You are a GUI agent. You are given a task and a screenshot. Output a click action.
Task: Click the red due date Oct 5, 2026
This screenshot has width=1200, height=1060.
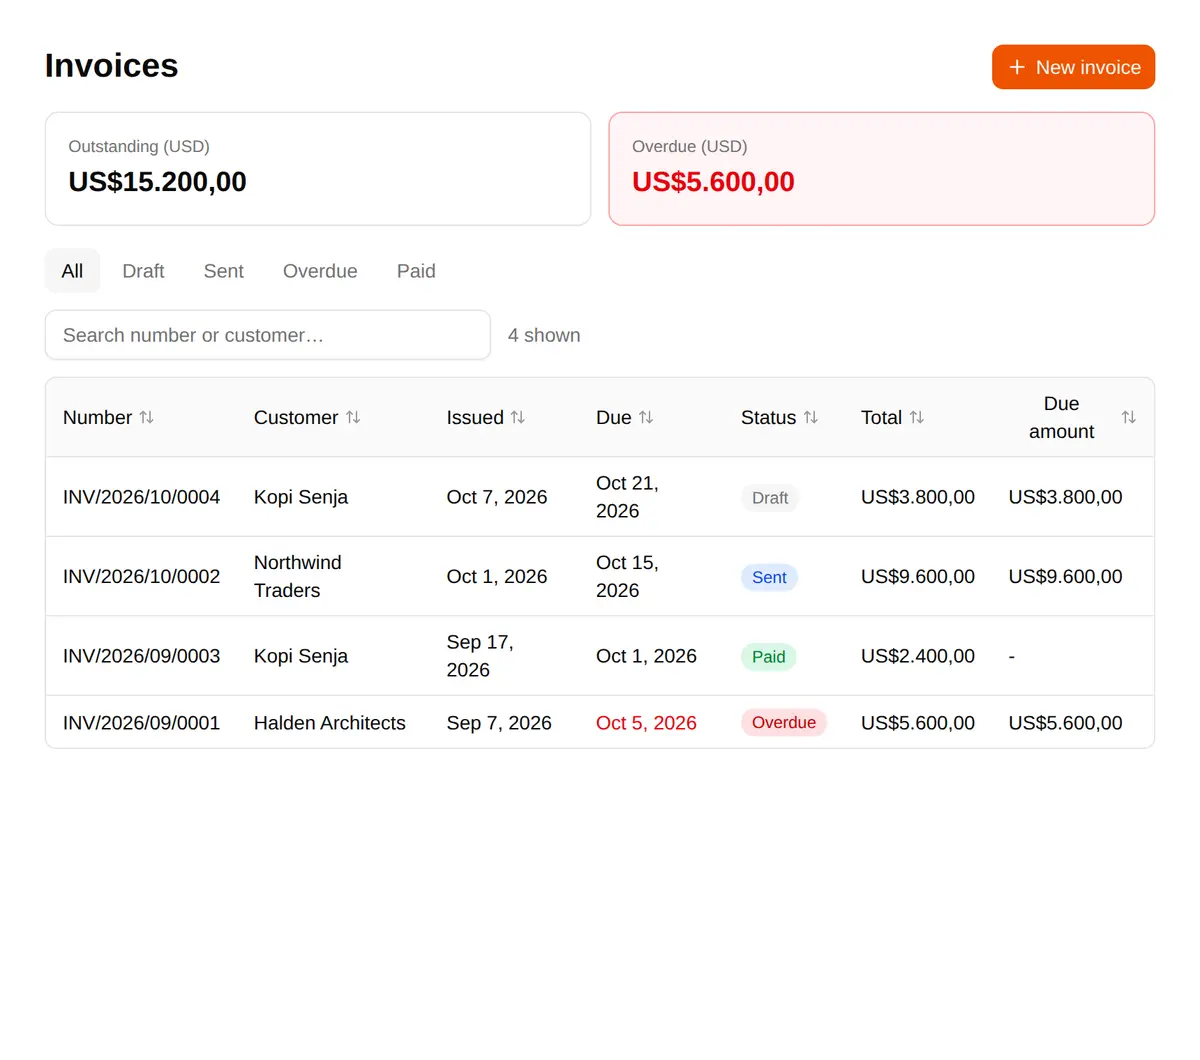[646, 723]
